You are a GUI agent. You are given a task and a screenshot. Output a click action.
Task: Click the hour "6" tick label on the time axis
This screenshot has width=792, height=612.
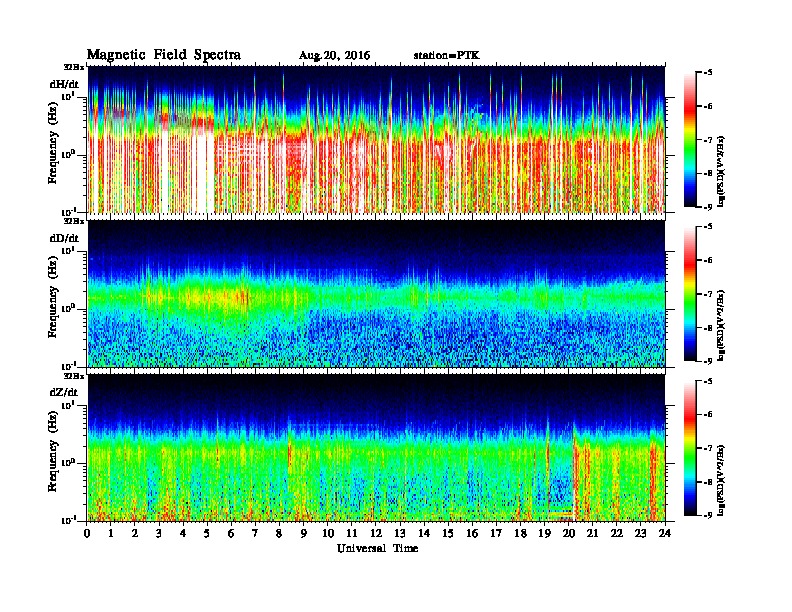coord(231,533)
